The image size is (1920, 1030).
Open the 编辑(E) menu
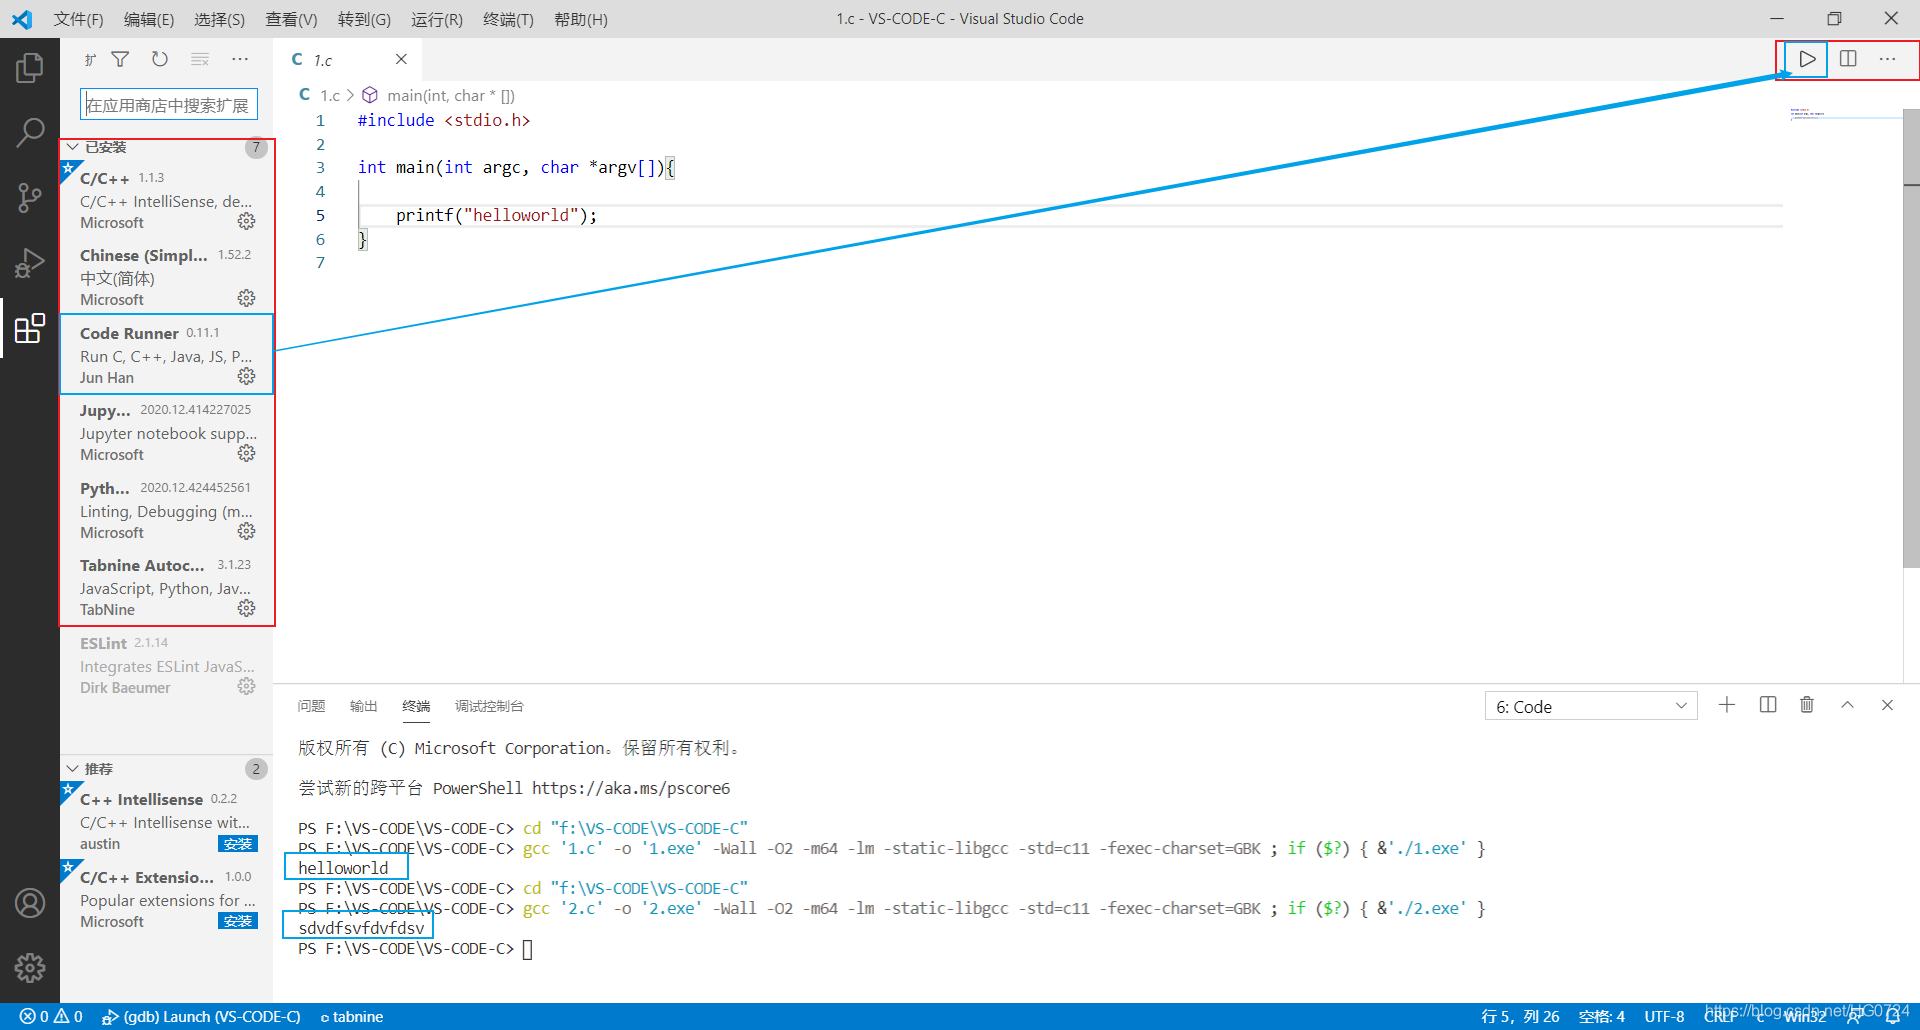coord(149,19)
